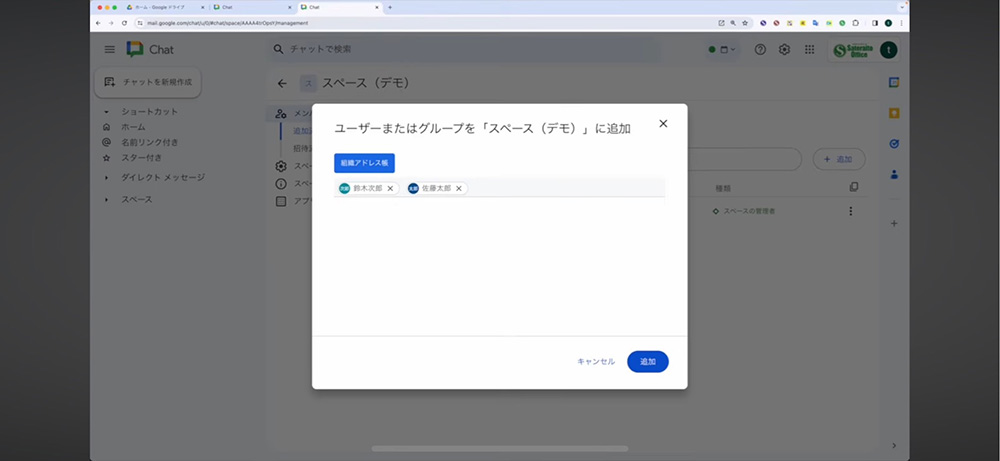Click the copy icon above member list
This screenshot has width=1000, height=461.
[854, 187]
